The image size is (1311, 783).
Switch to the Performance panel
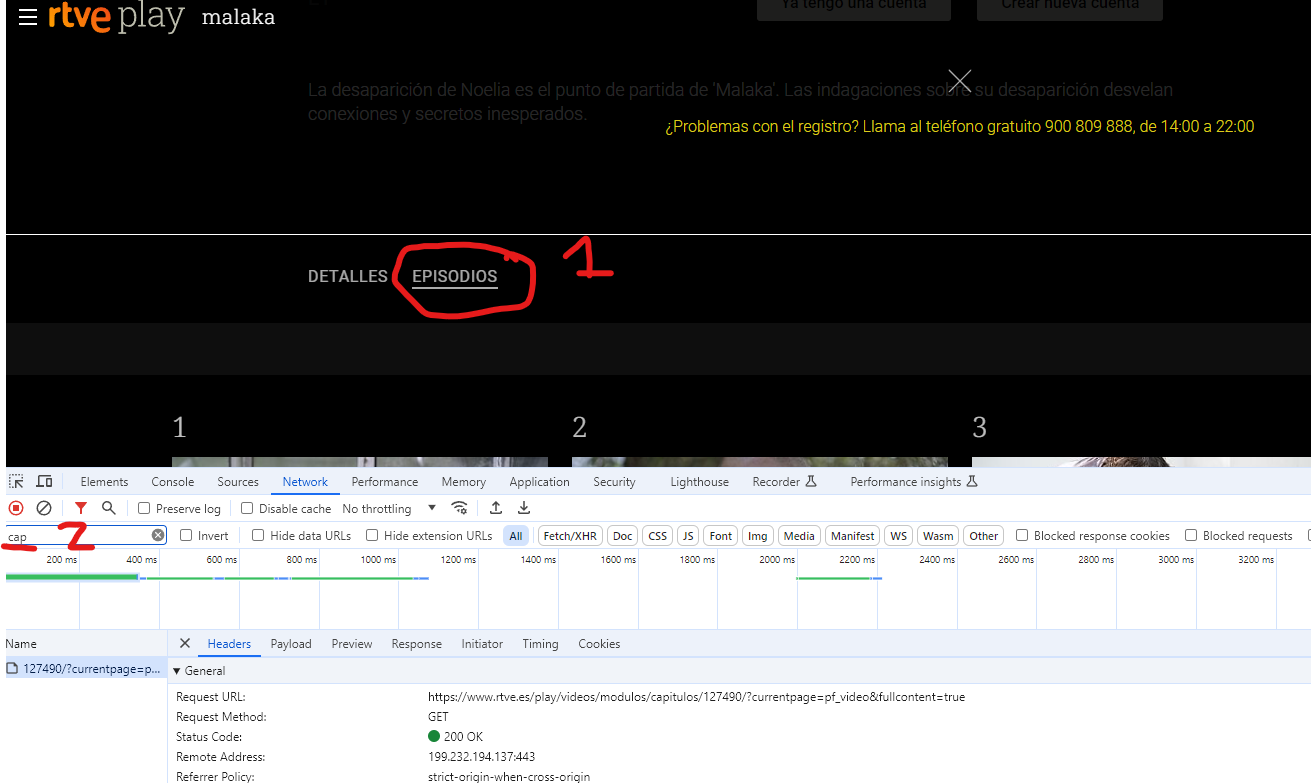point(385,482)
